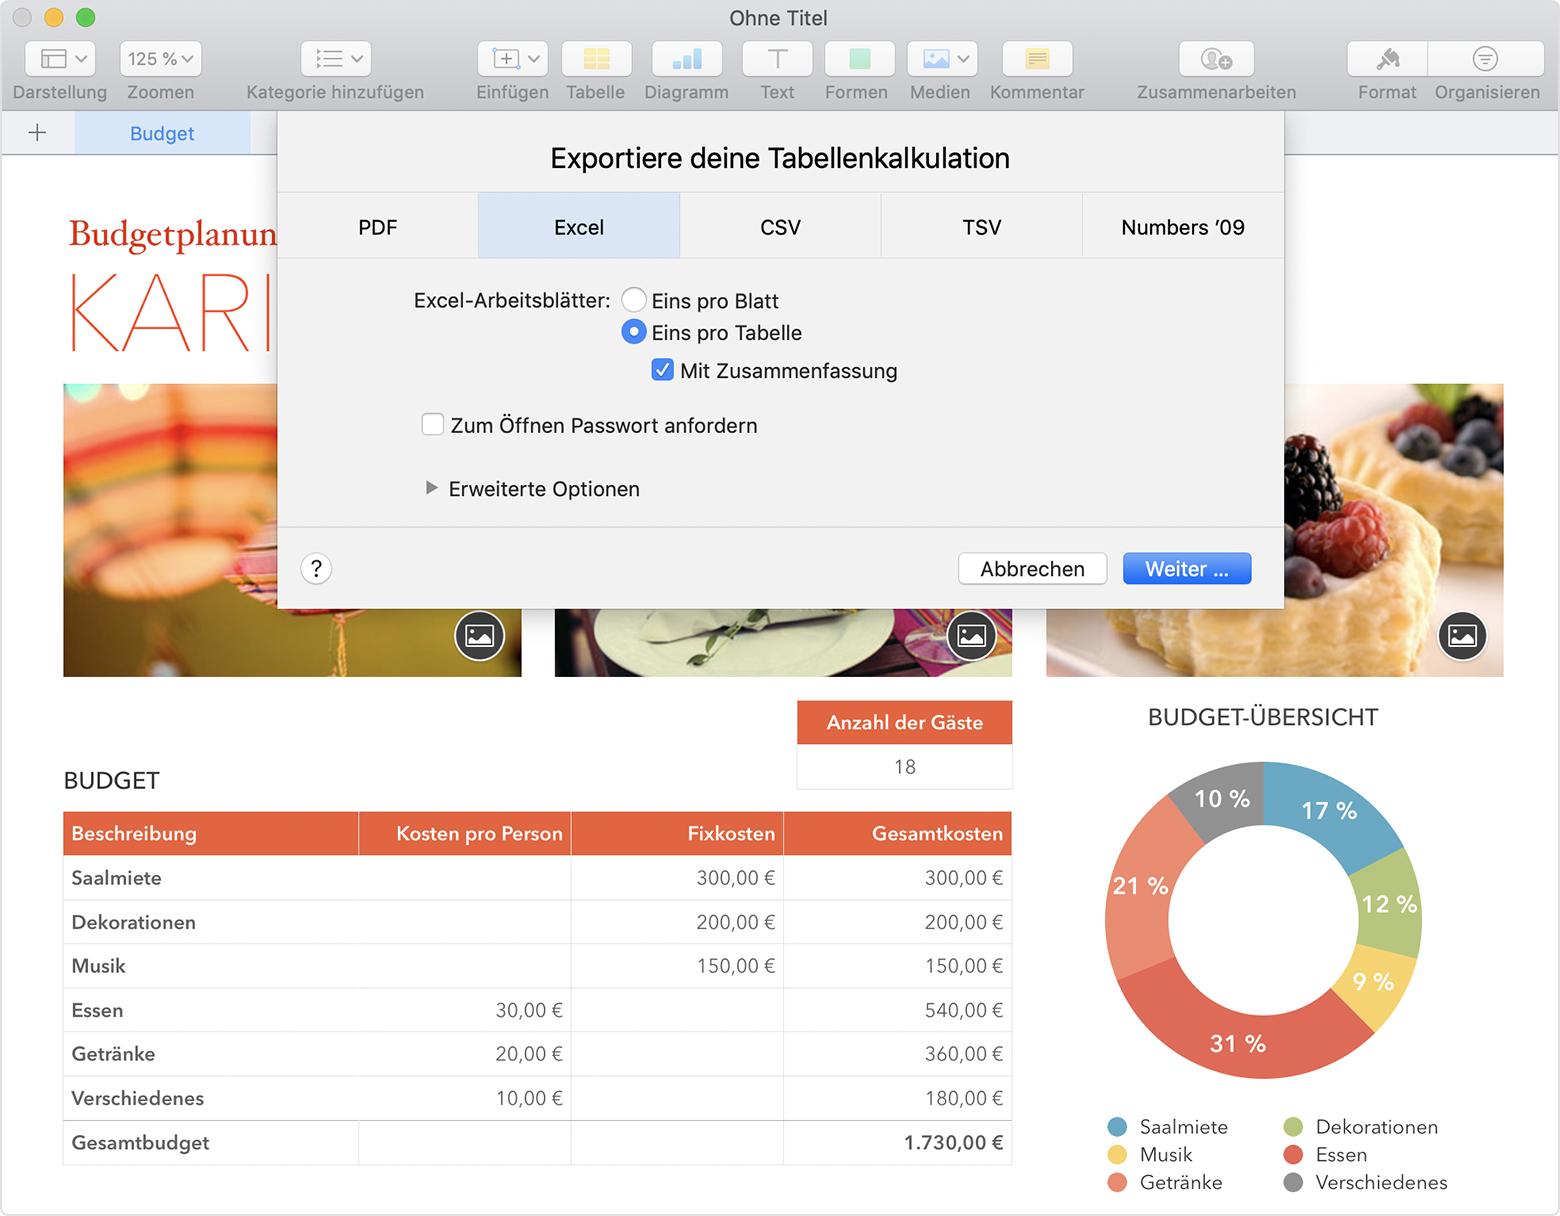The width and height of the screenshot is (1560, 1216).
Task: Click the help question mark button
Action: point(316,568)
